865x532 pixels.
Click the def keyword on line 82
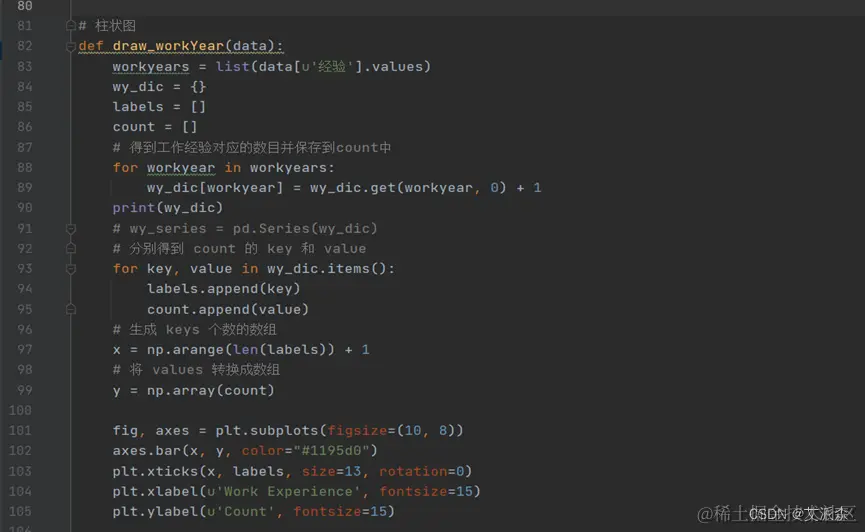[91, 46]
